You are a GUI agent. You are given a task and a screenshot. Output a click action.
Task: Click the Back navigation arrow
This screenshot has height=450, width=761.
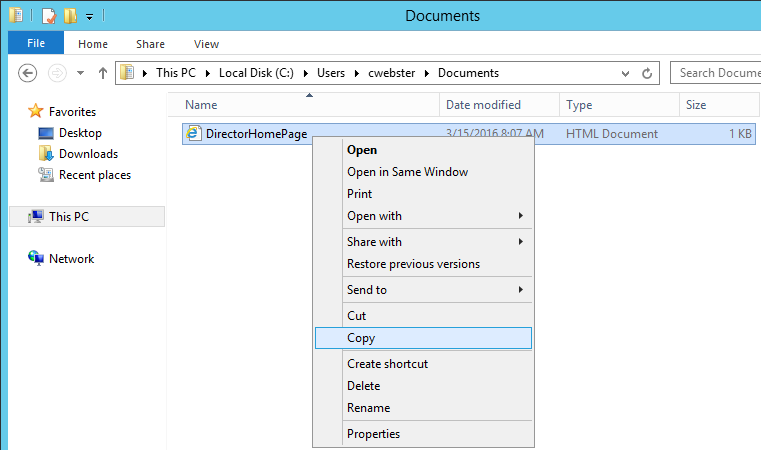click(28, 73)
